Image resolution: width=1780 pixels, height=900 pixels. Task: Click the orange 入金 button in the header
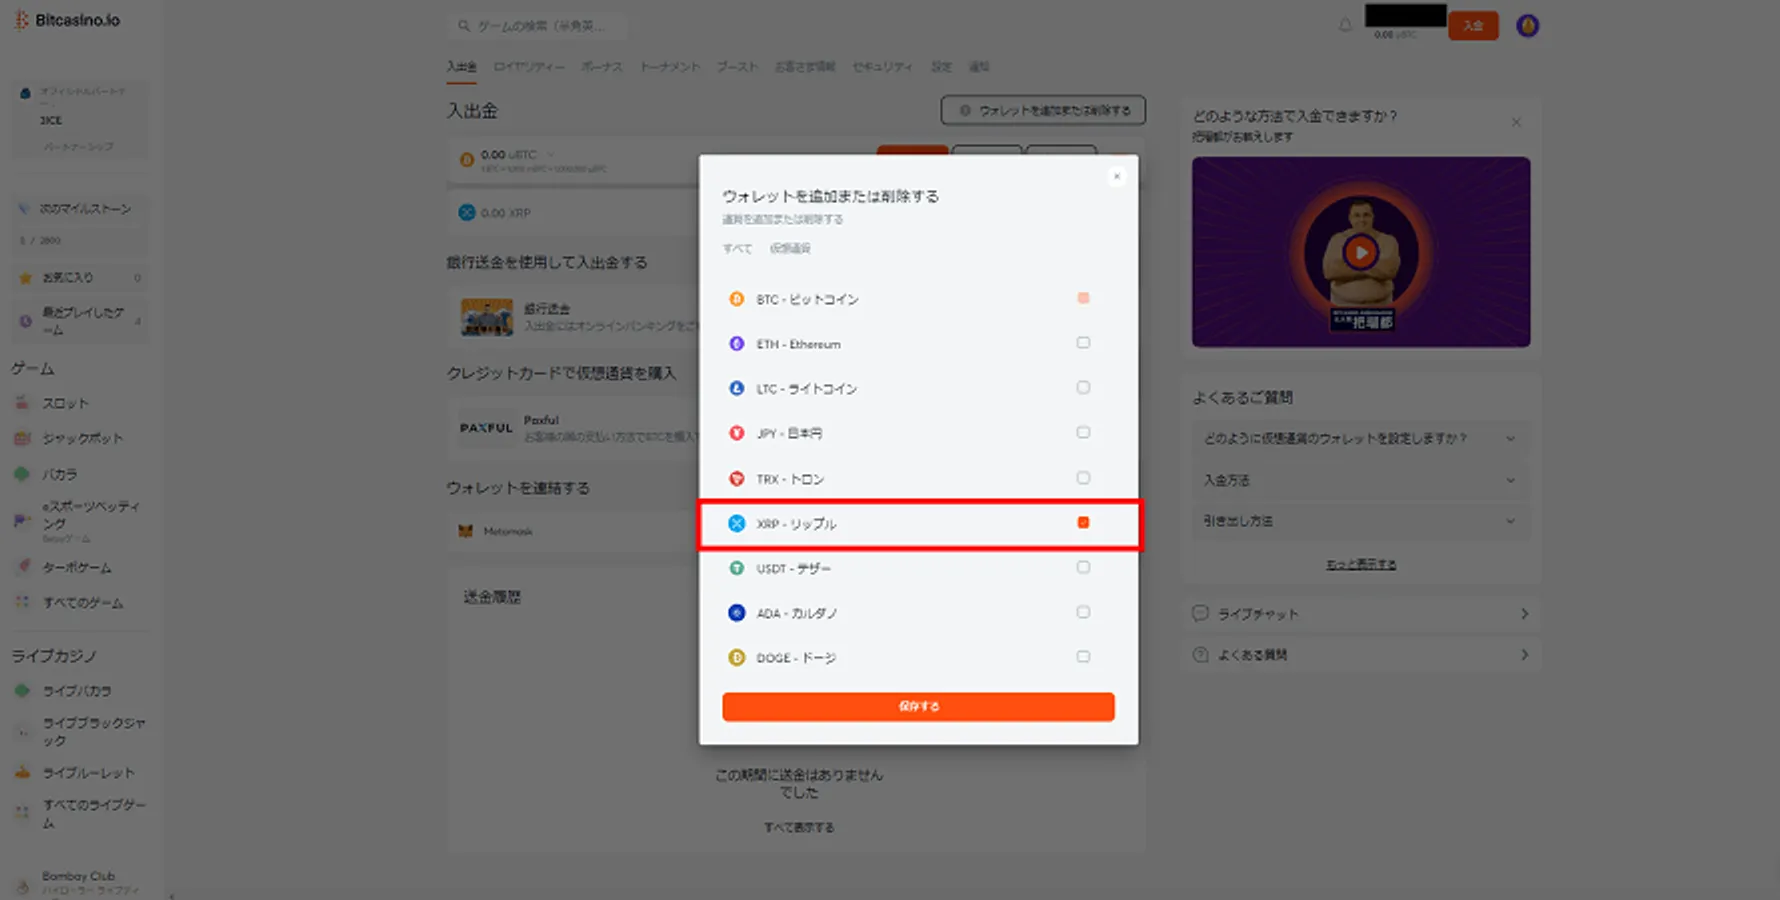point(1473,26)
